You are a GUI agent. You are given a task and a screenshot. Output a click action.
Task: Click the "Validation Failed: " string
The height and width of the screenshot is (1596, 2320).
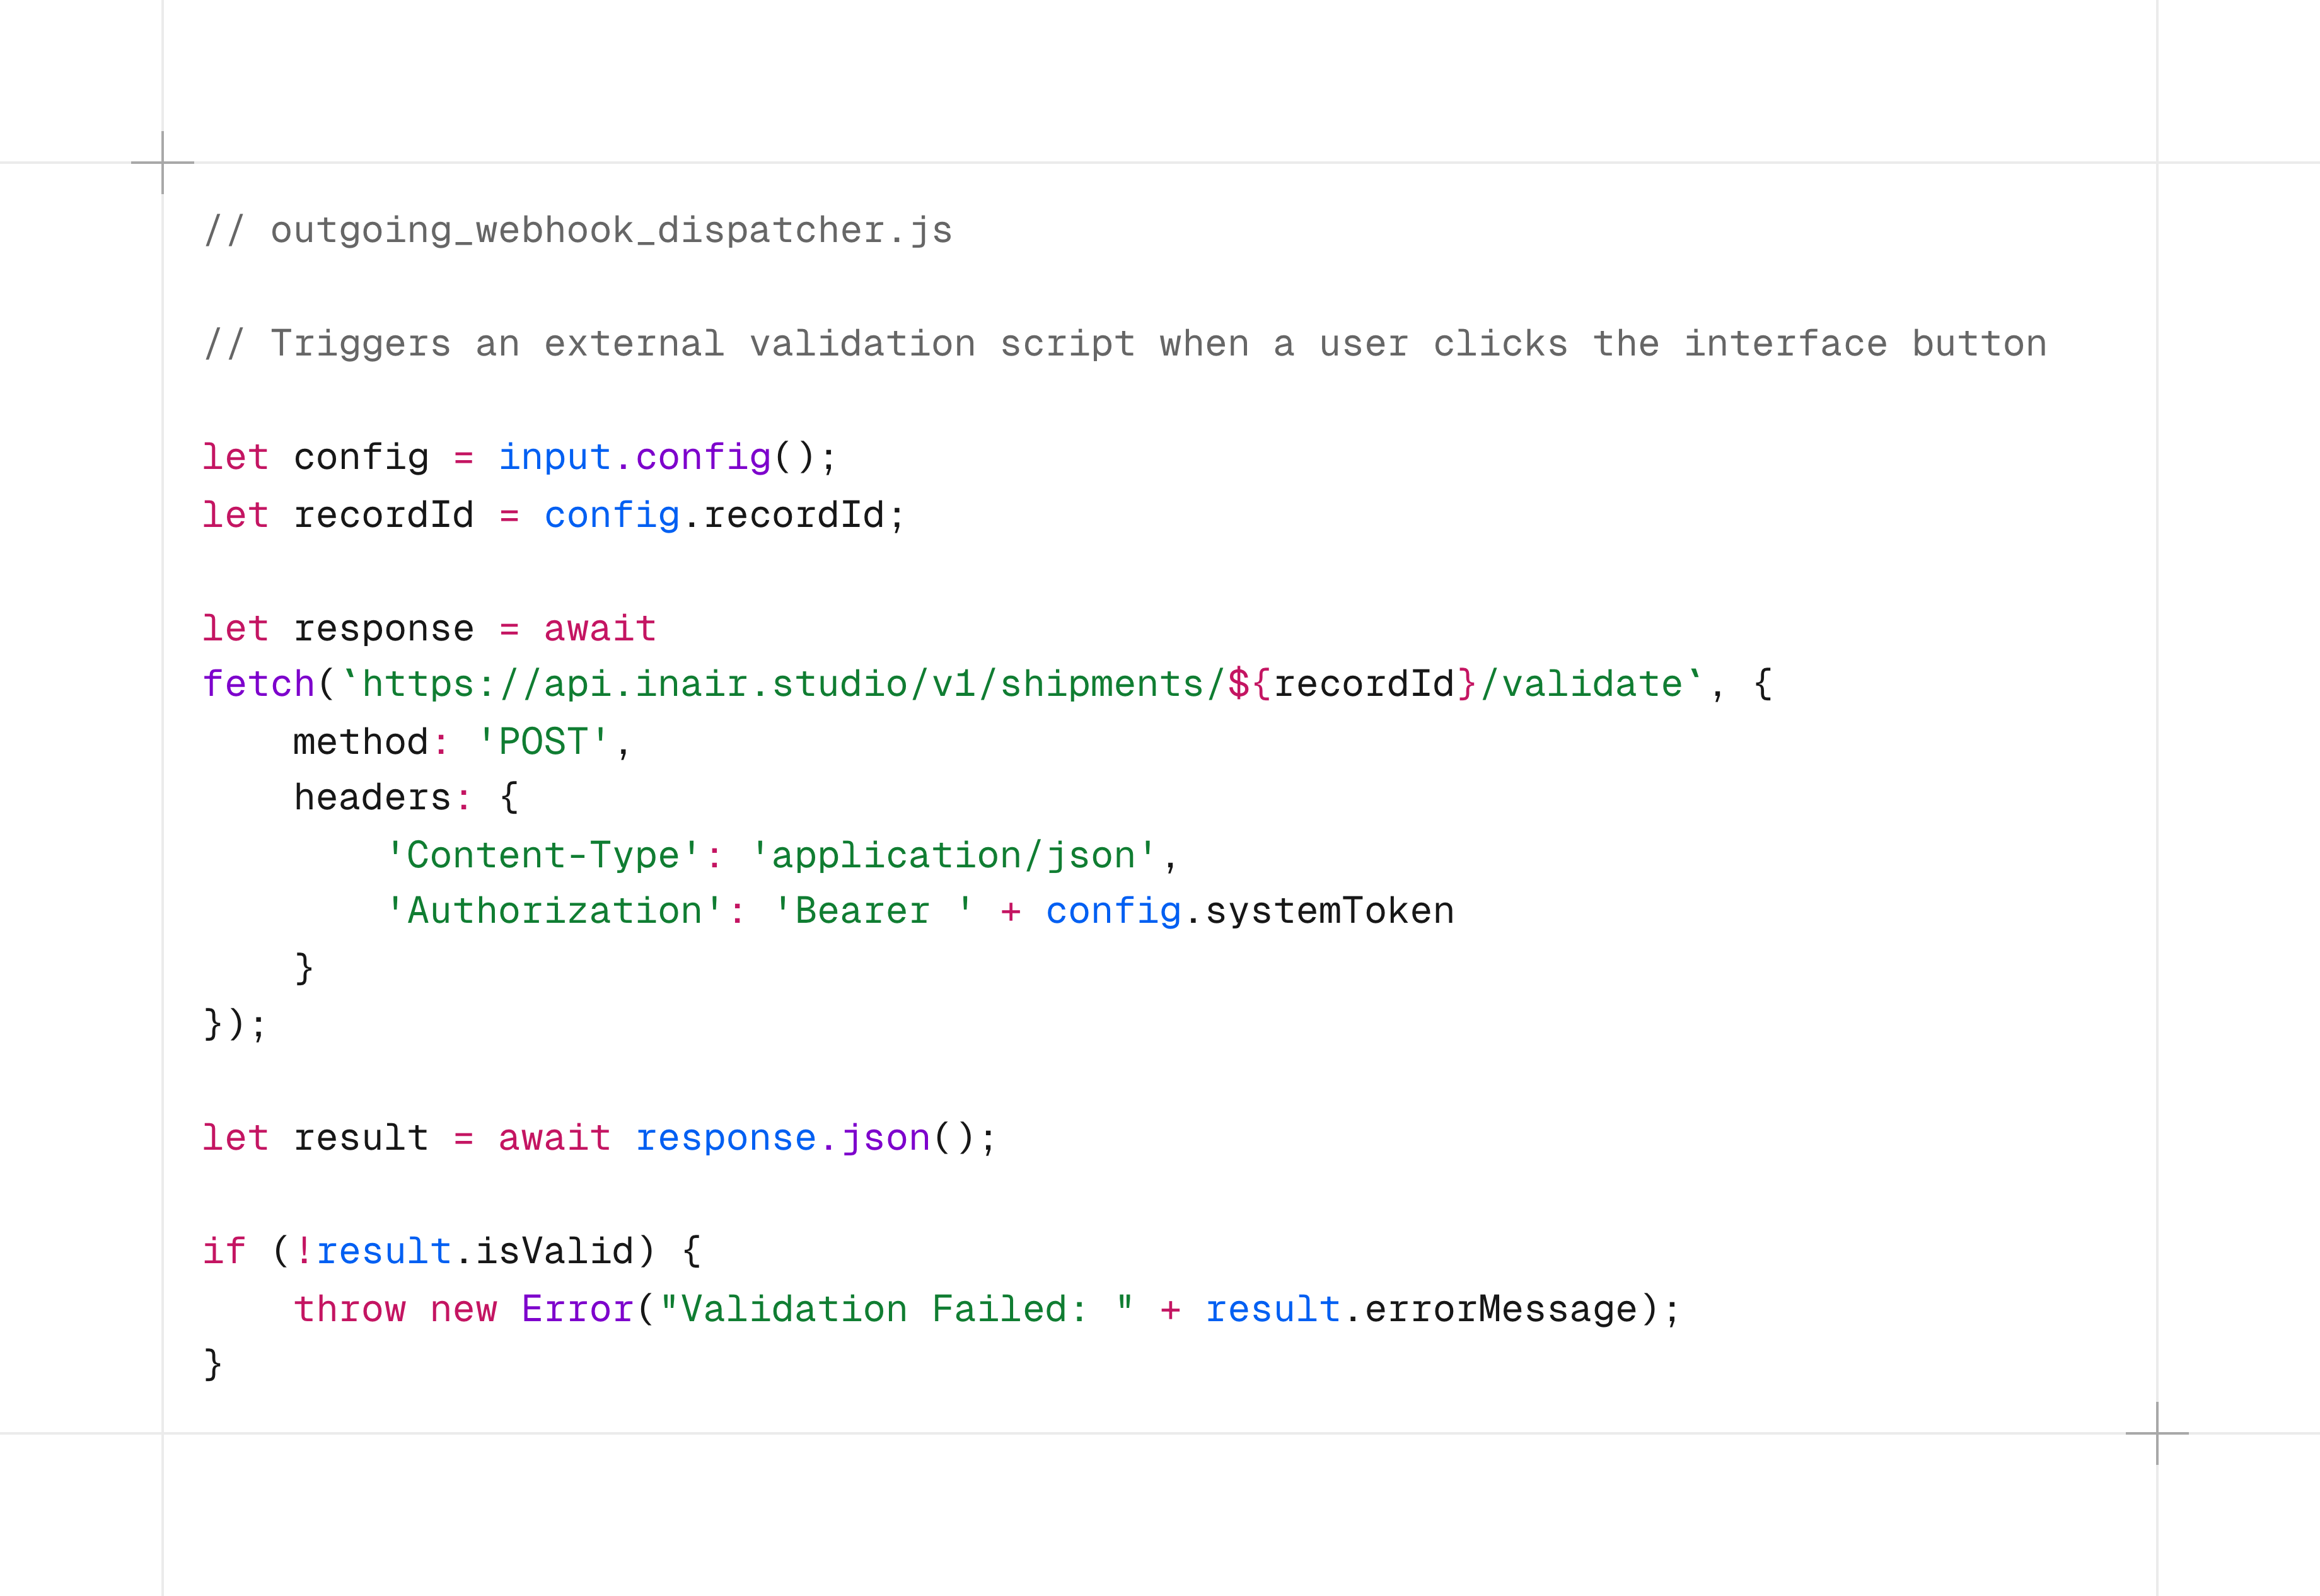pos(897,1310)
